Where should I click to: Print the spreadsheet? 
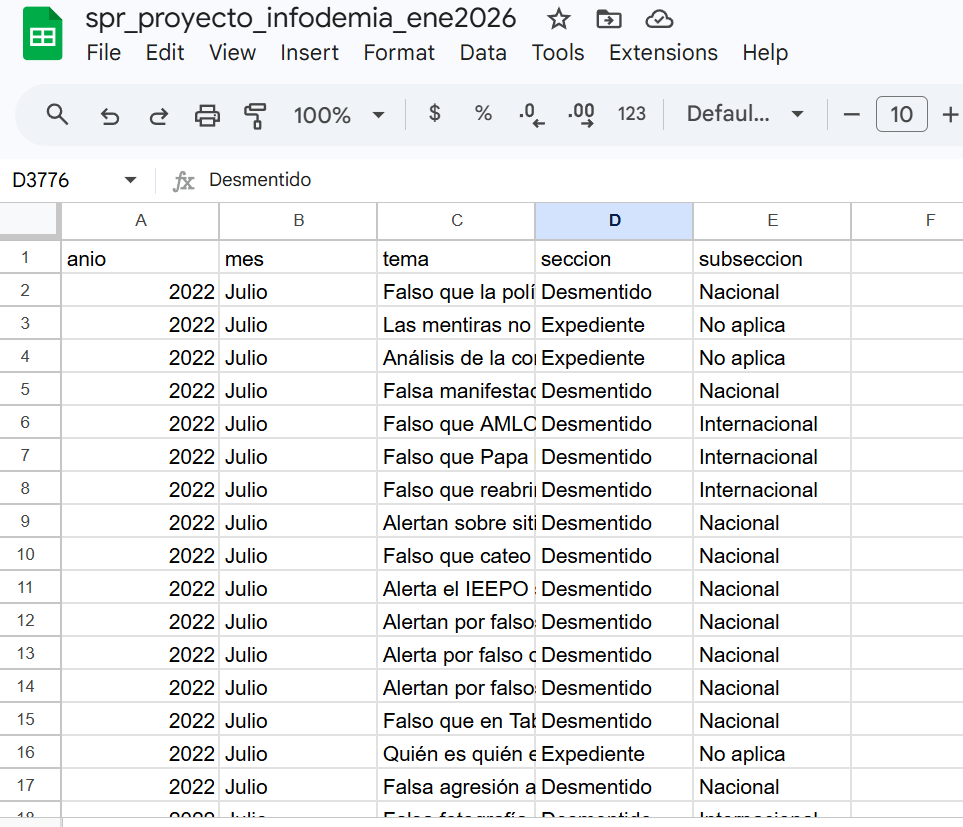(207, 115)
